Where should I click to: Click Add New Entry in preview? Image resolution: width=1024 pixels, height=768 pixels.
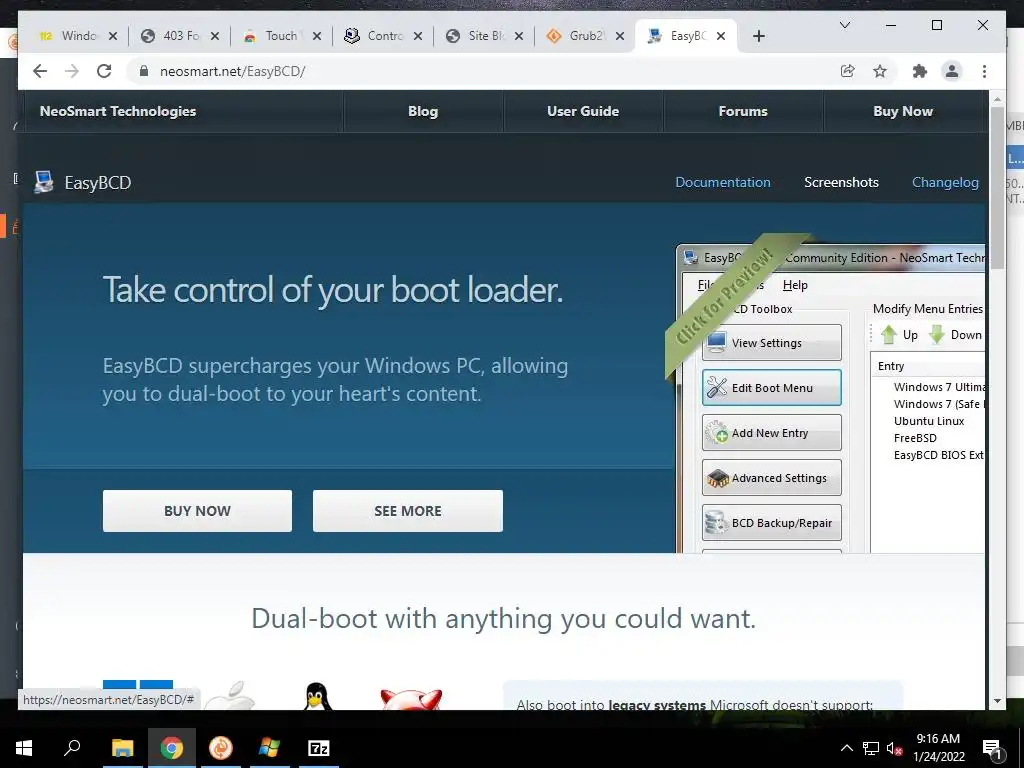[772, 432]
